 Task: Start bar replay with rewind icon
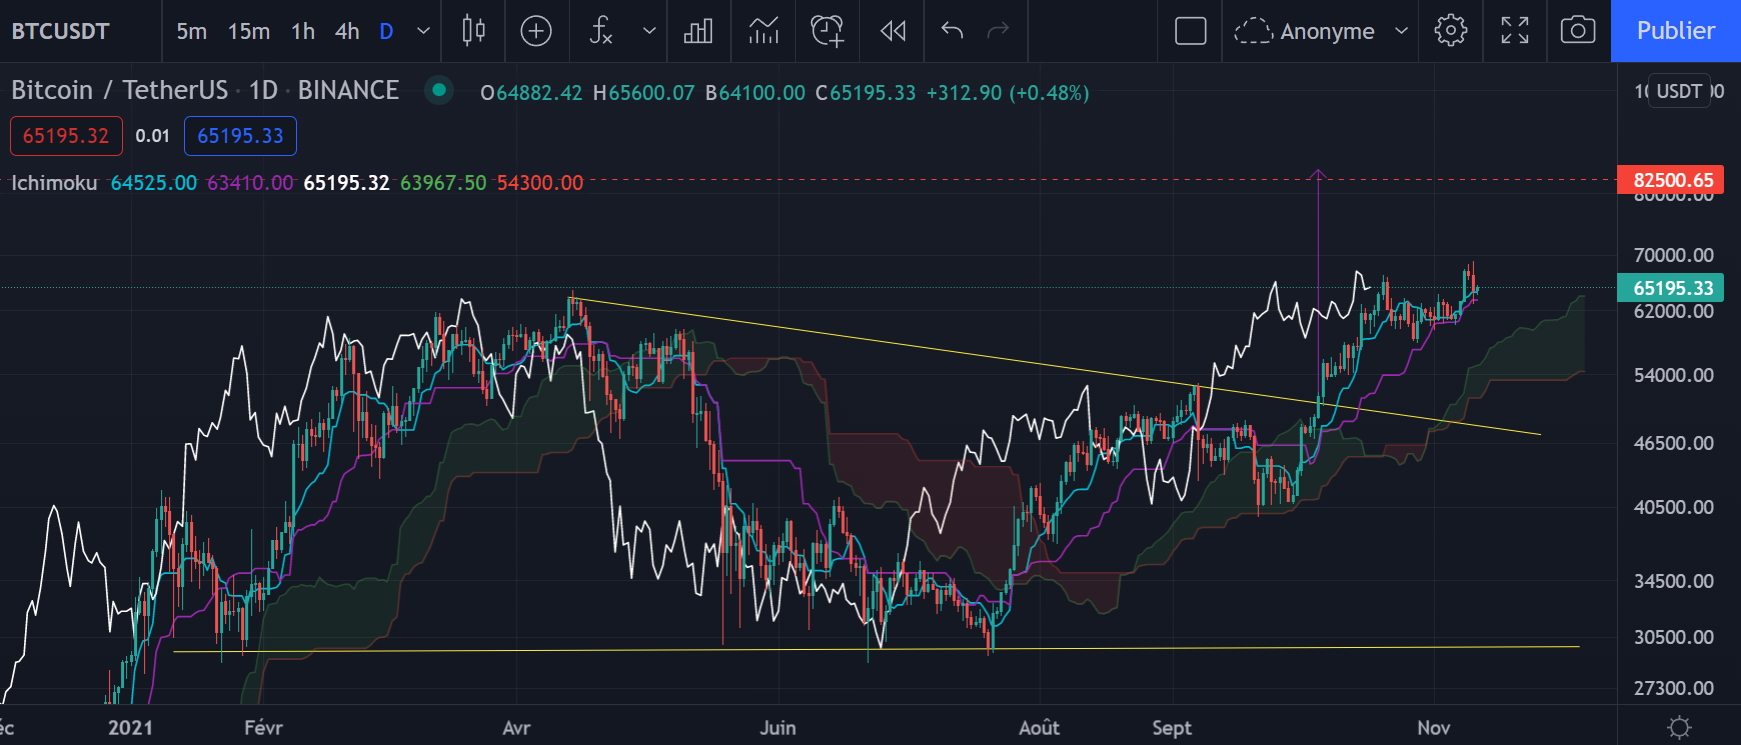tap(893, 31)
